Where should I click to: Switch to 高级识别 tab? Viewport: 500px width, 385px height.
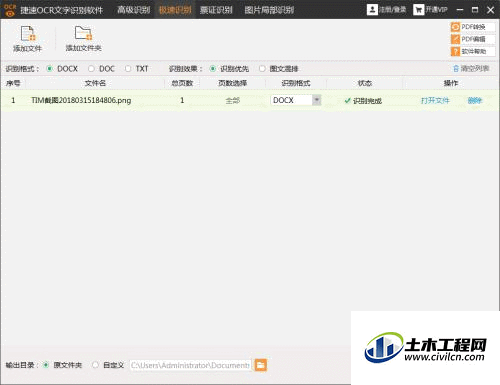tap(133, 10)
